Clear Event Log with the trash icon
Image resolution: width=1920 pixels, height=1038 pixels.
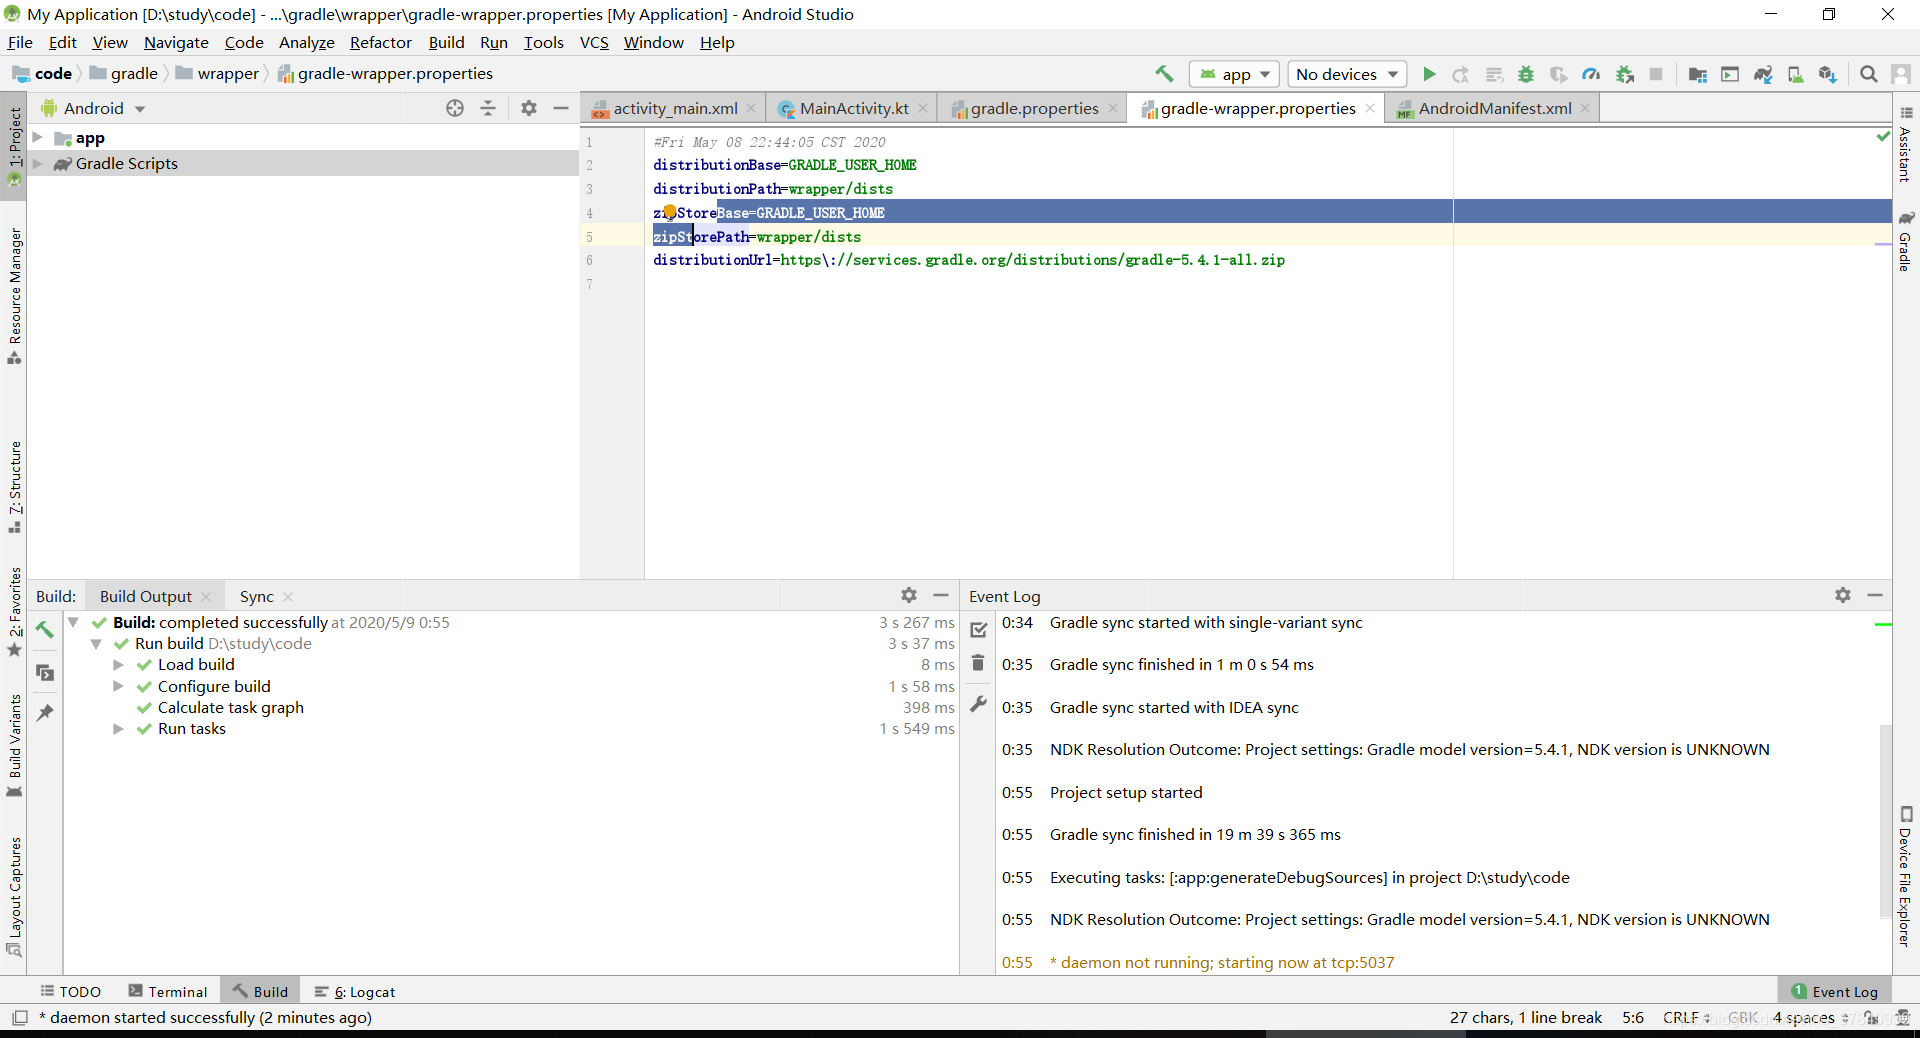click(x=979, y=664)
